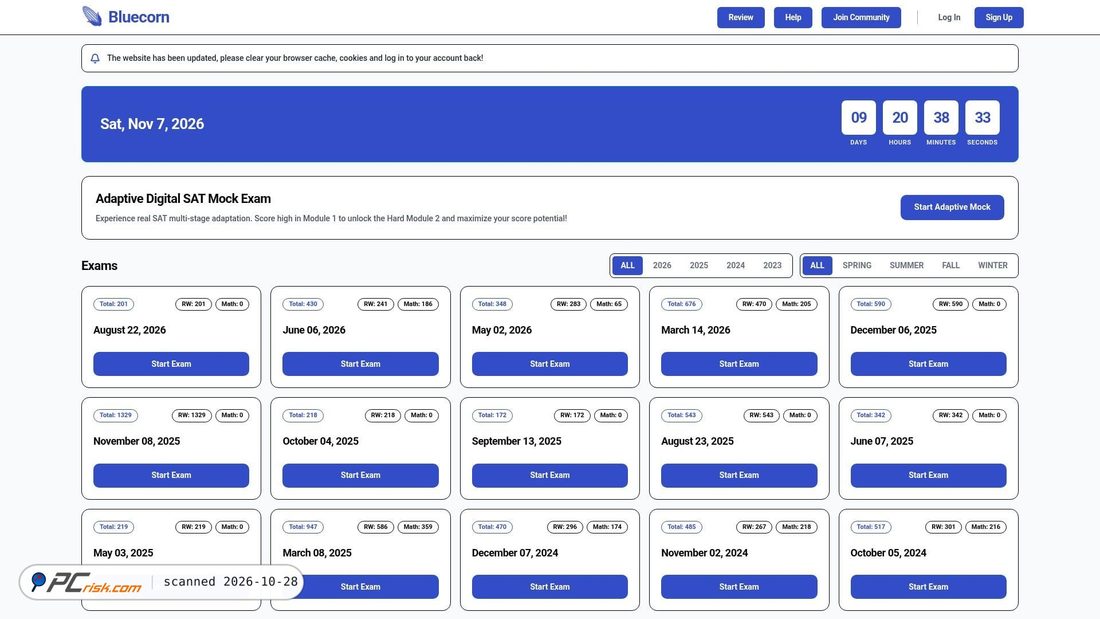Click the Log In link
Viewport: 1100px width, 619px height.
[x=948, y=18]
